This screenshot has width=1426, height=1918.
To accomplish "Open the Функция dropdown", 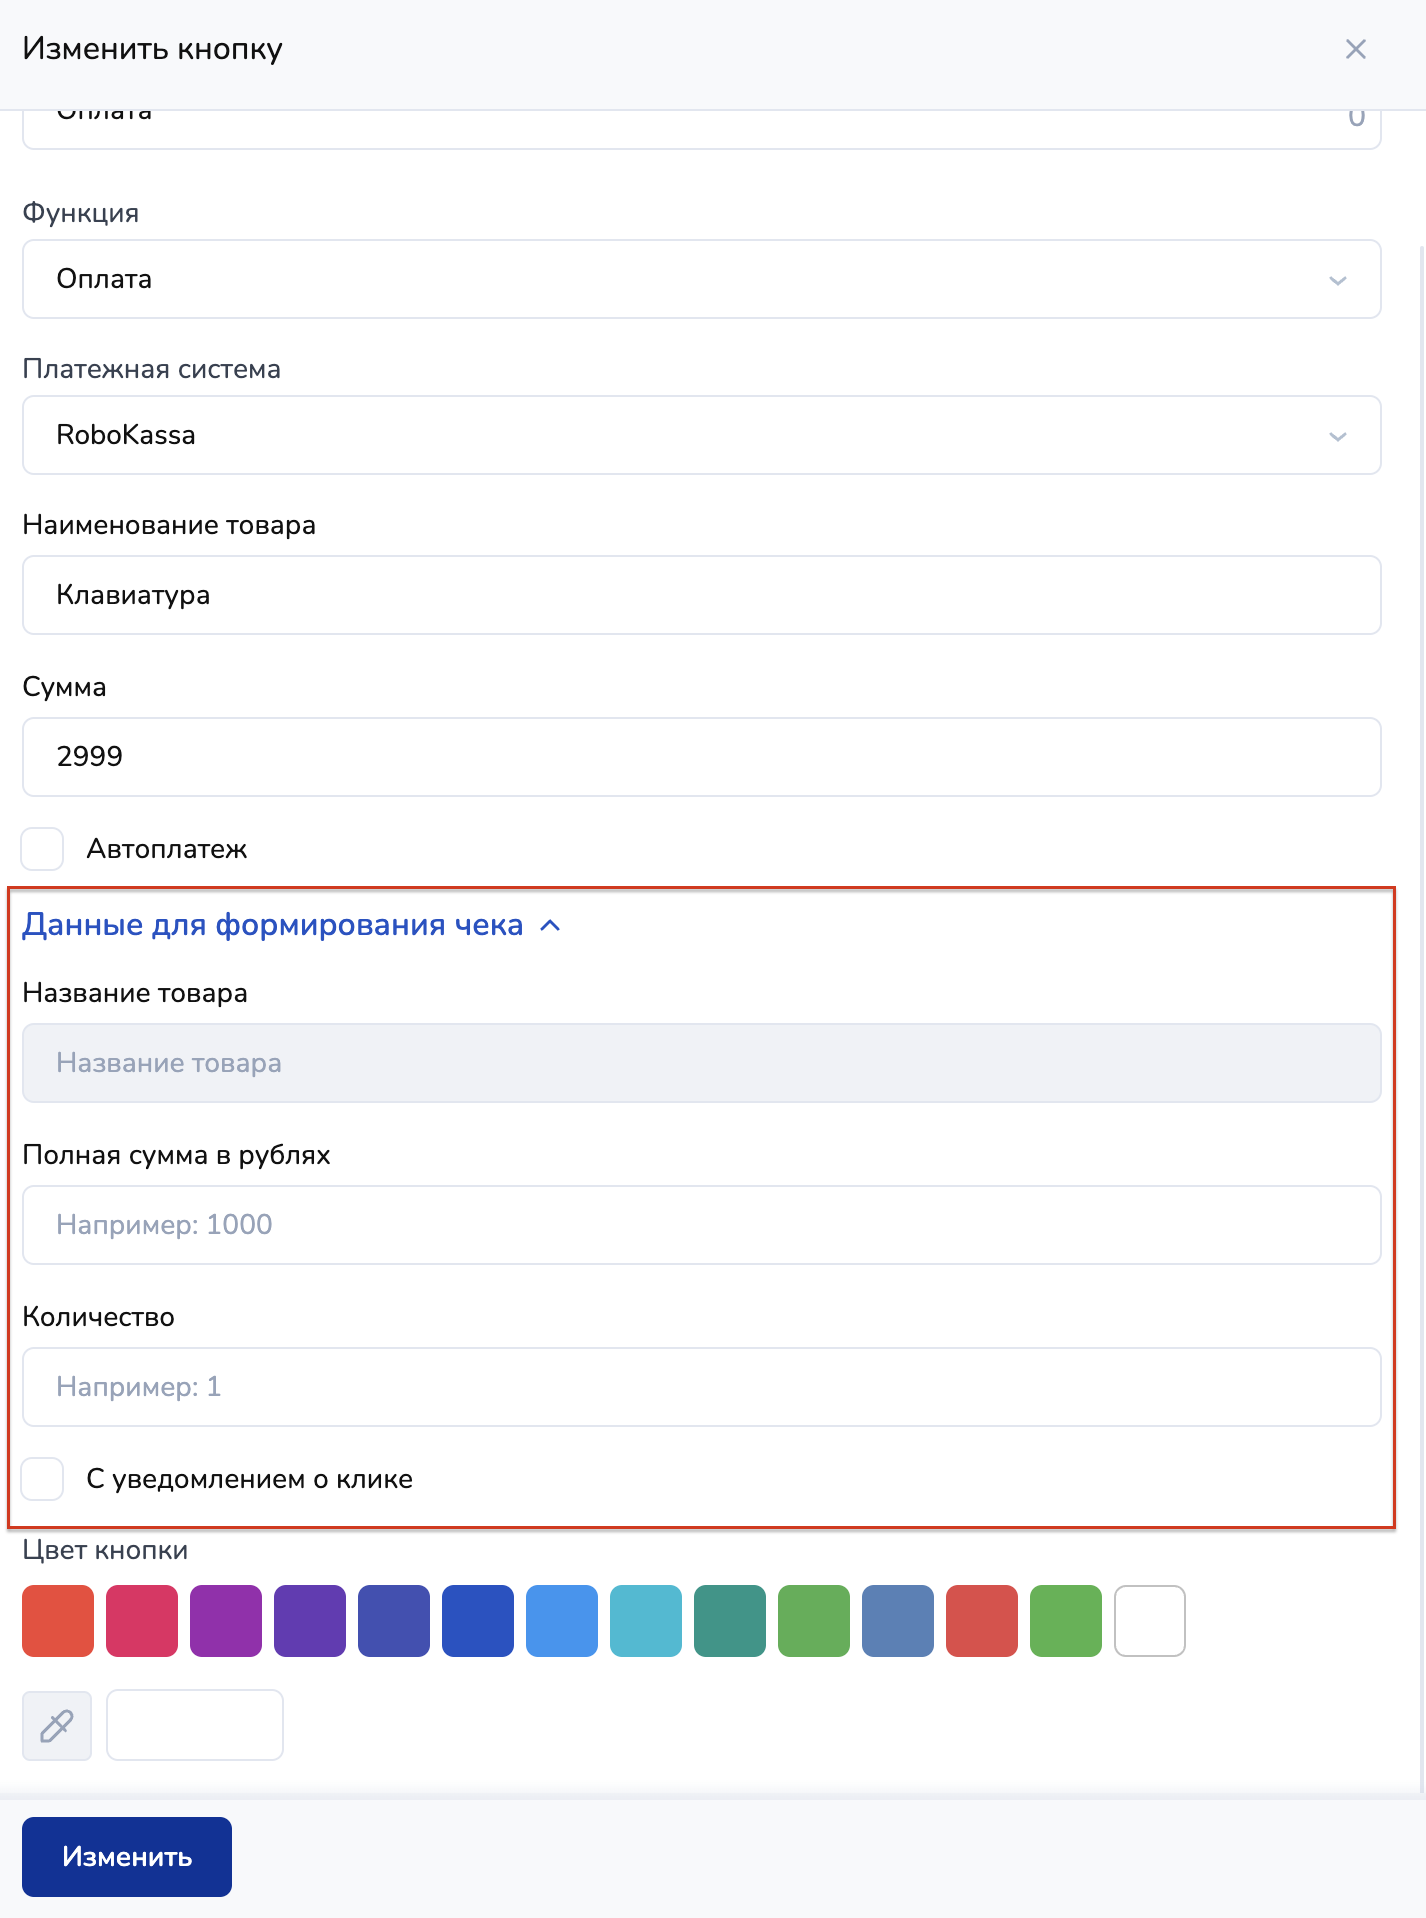I will pos(701,279).
